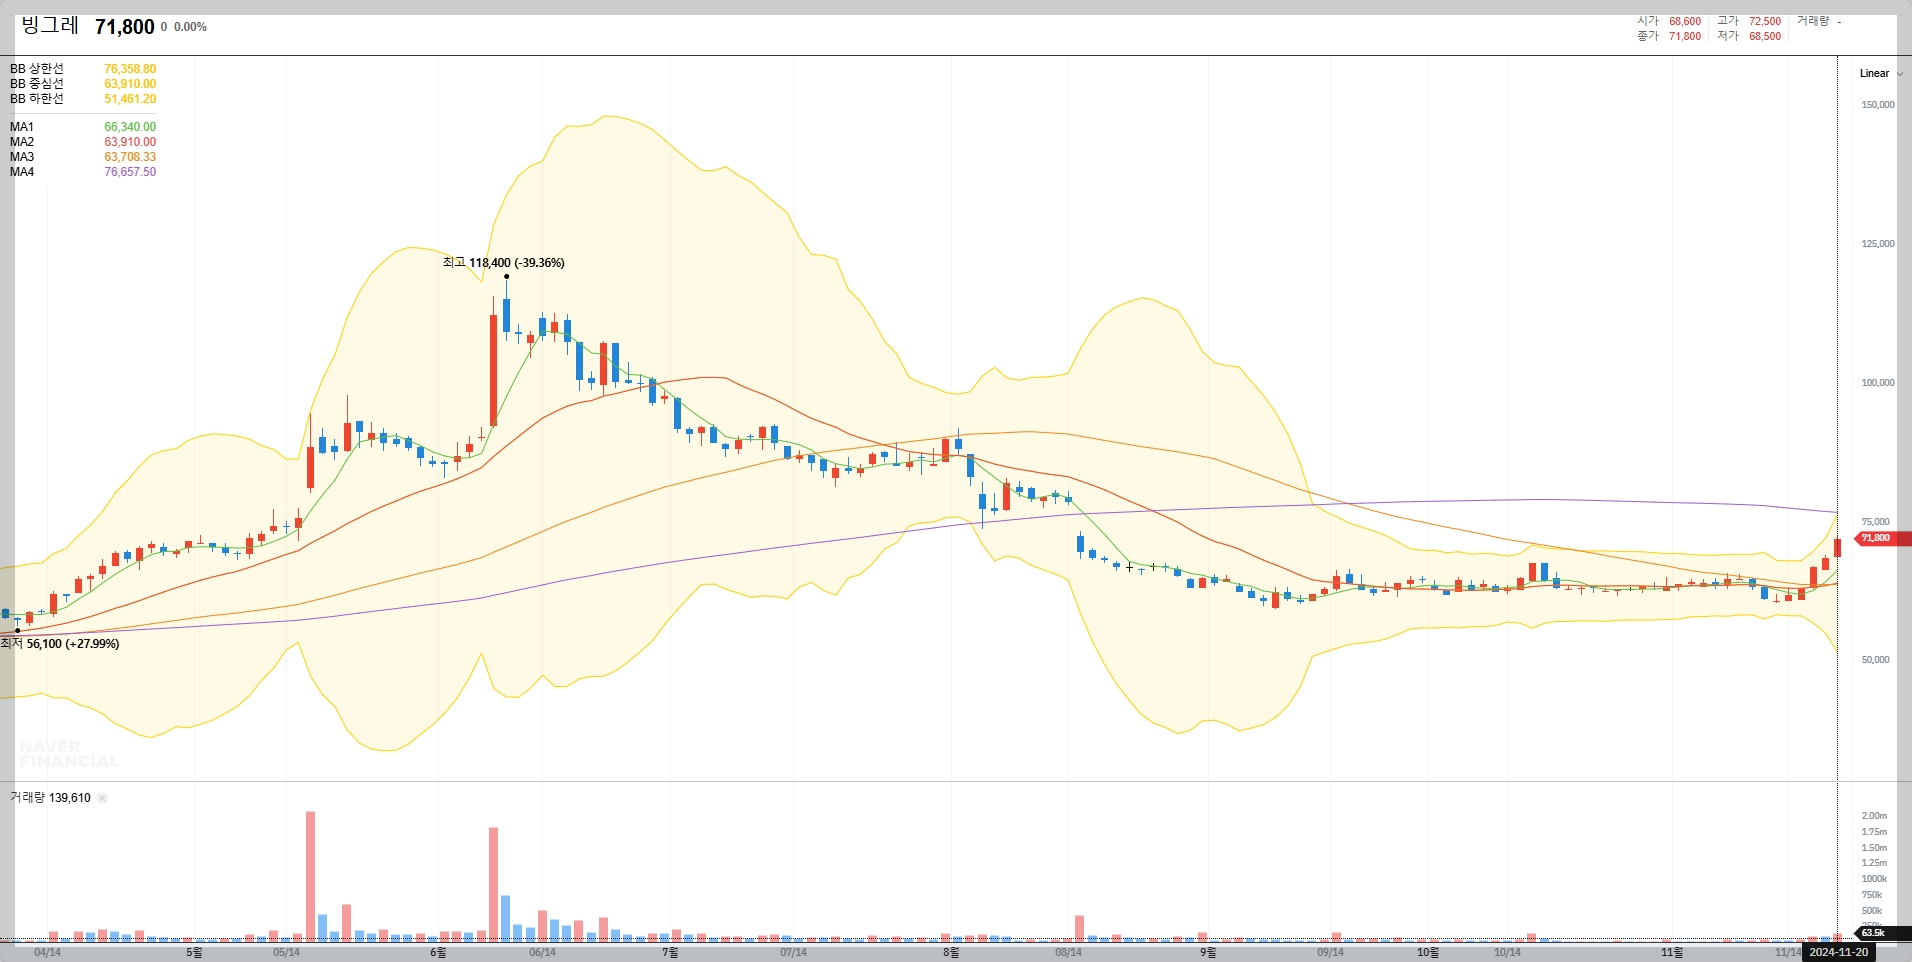This screenshot has height=962, width=1912.
Task: Click the current price 71,800 in header
Action: click(125, 27)
